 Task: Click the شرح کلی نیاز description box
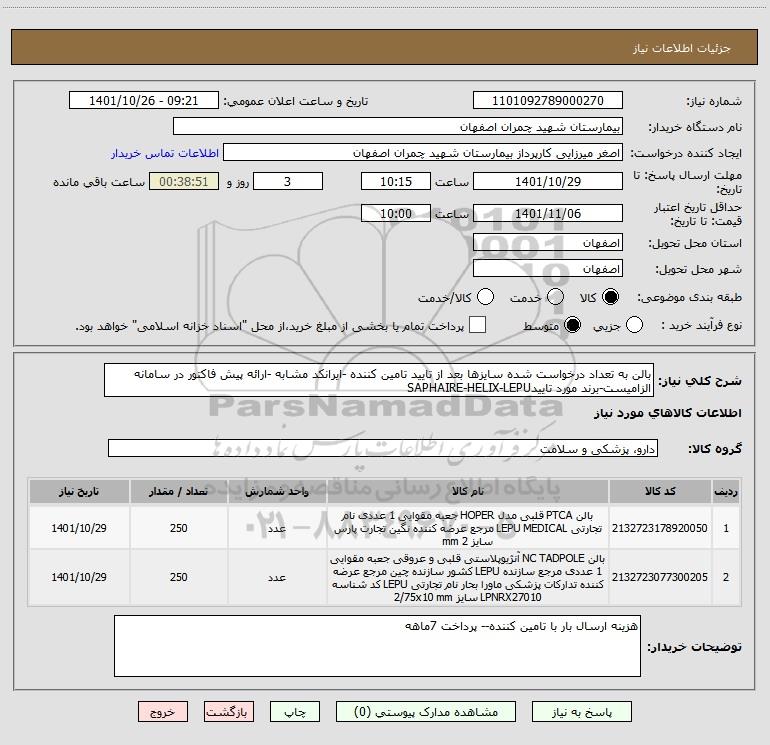click(379, 381)
